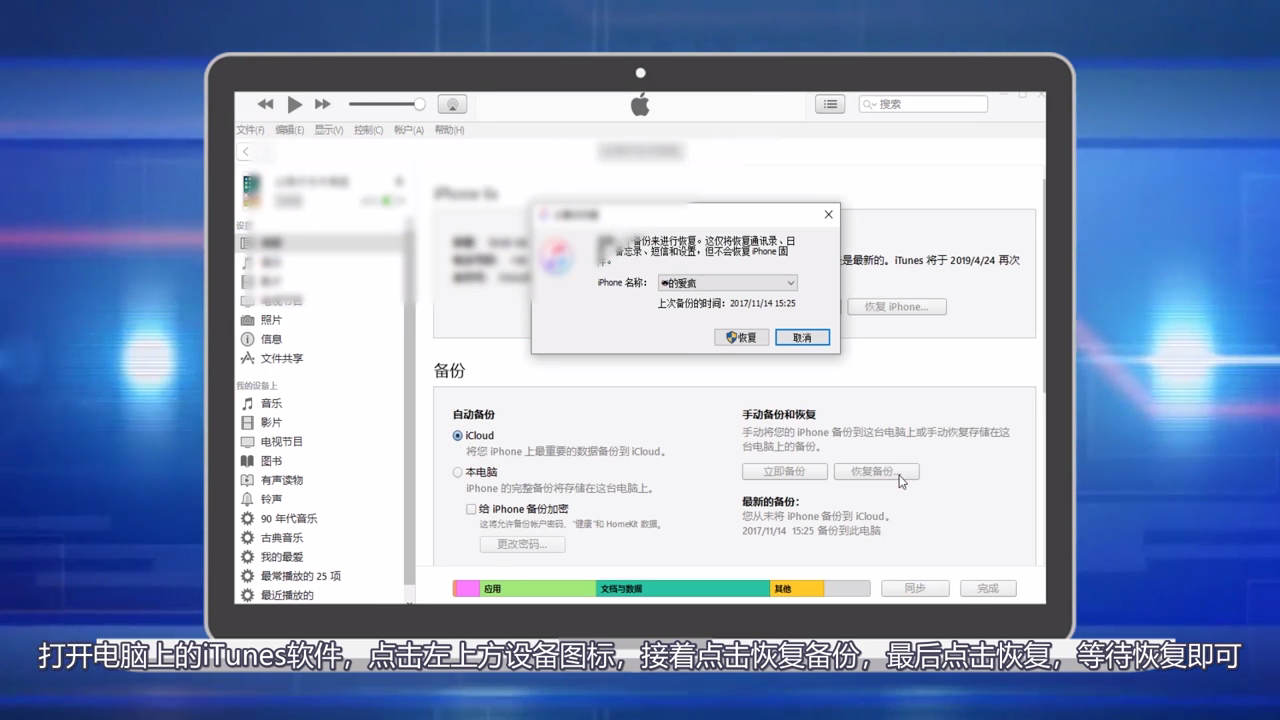Select the film strip icon under settings

(246, 281)
